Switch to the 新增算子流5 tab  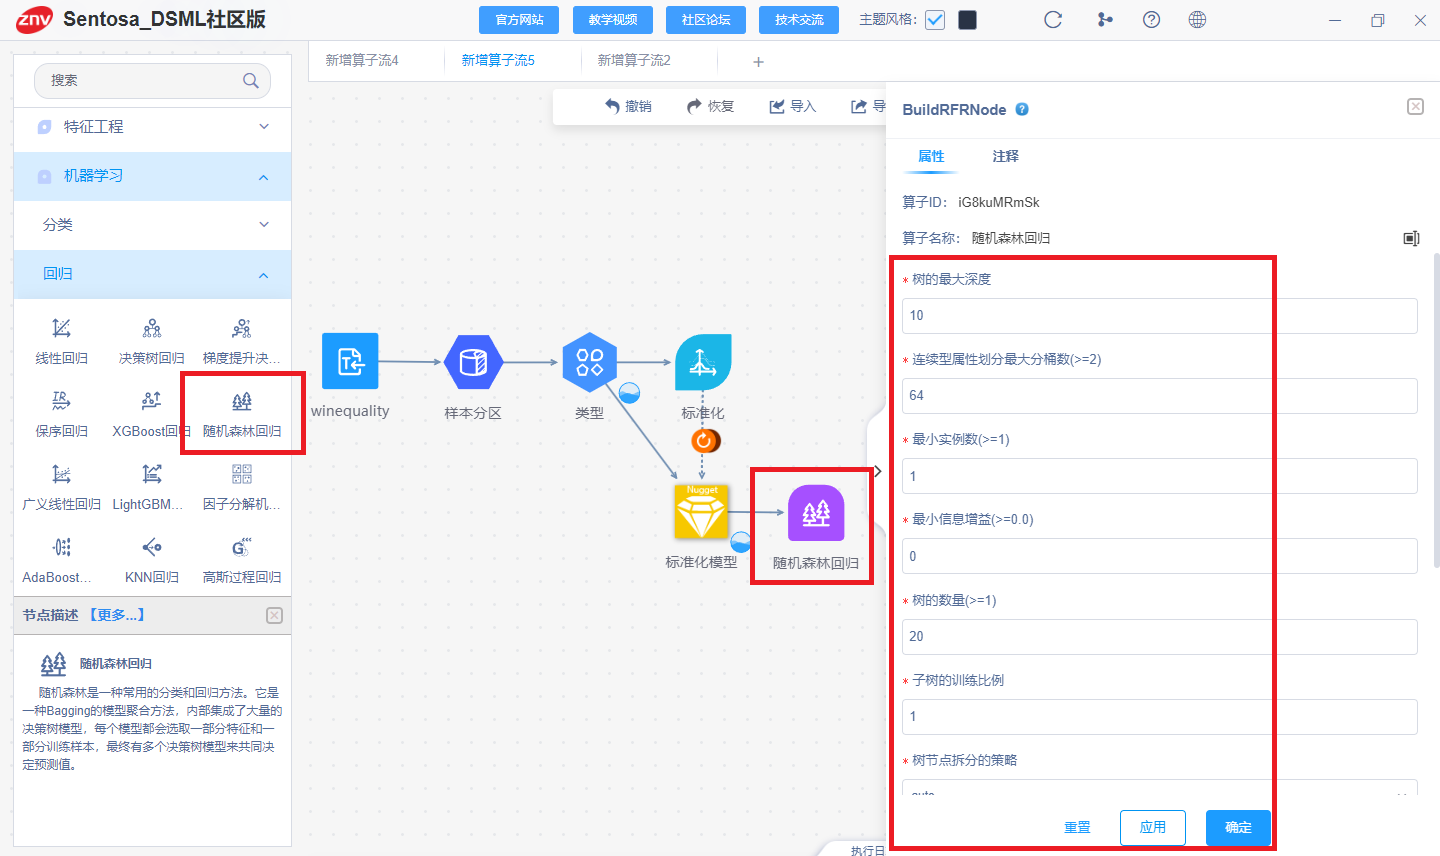point(498,60)
